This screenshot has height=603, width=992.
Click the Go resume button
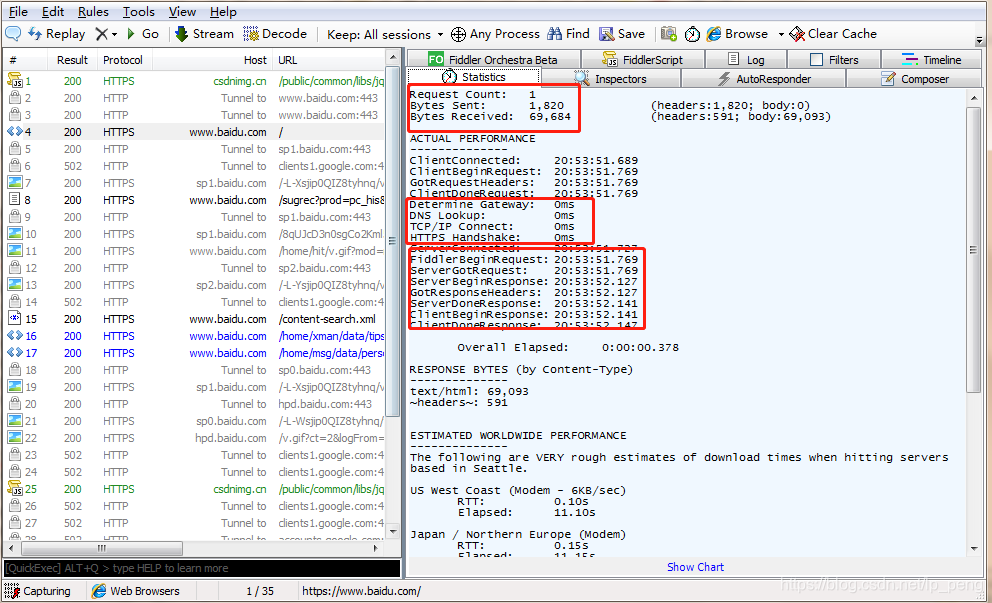(142, 34)
